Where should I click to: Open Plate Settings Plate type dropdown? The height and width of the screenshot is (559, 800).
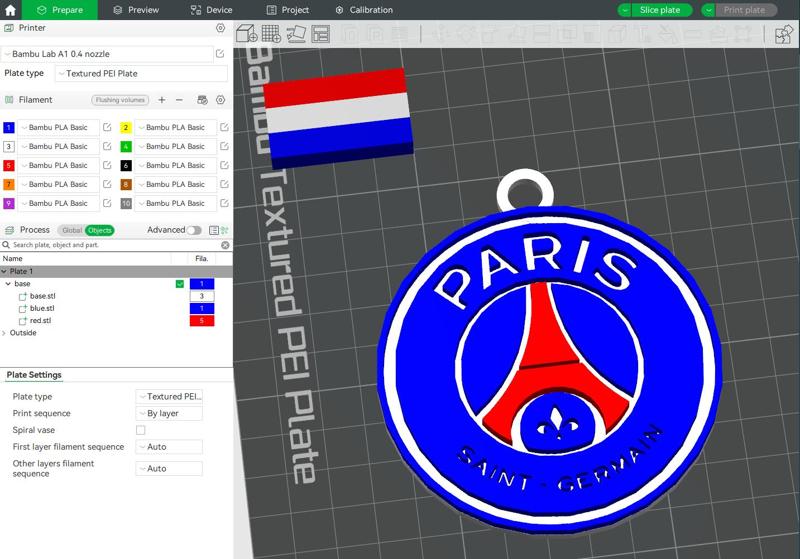(169, 396)
